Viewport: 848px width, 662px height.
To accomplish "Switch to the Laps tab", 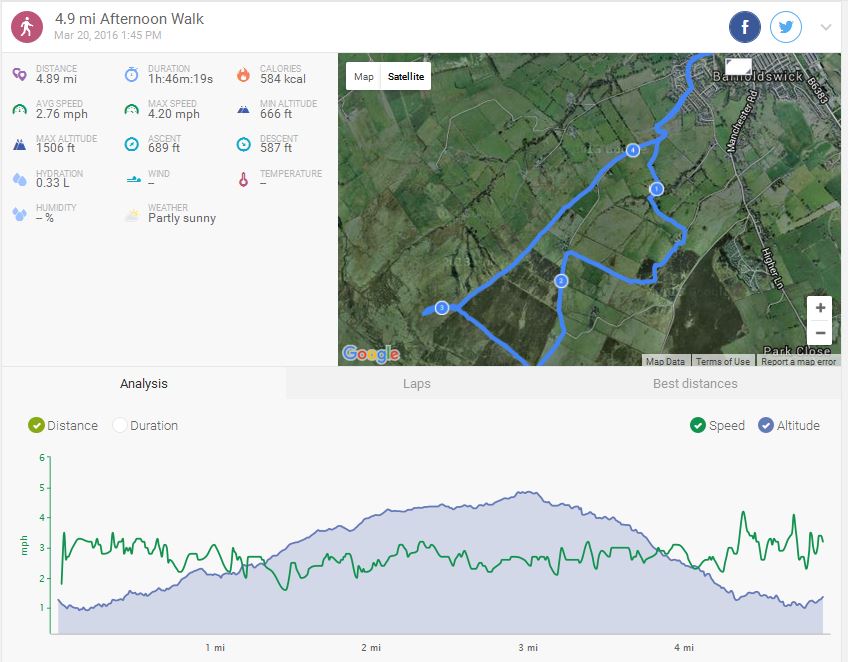I will (x=416, y=383).
